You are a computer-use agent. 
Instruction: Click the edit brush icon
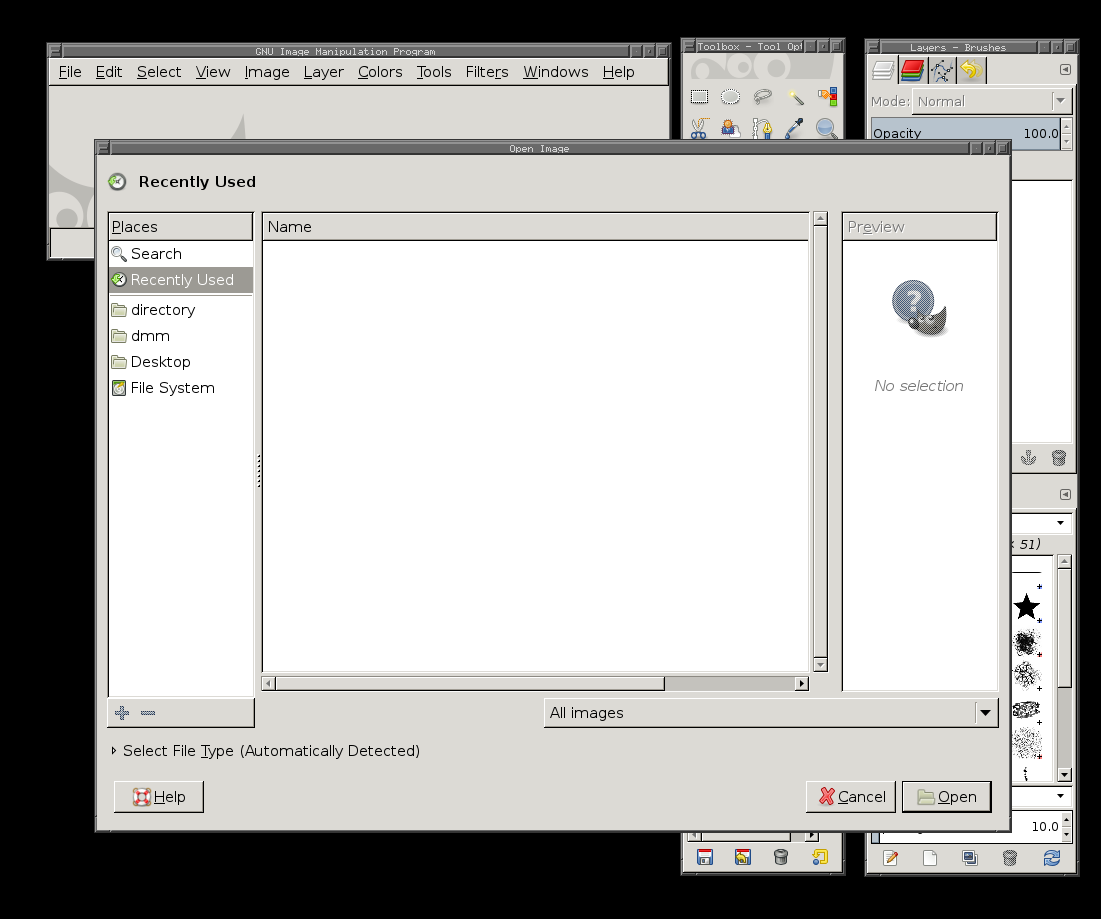pyautogui.click(x=890, y=857)
